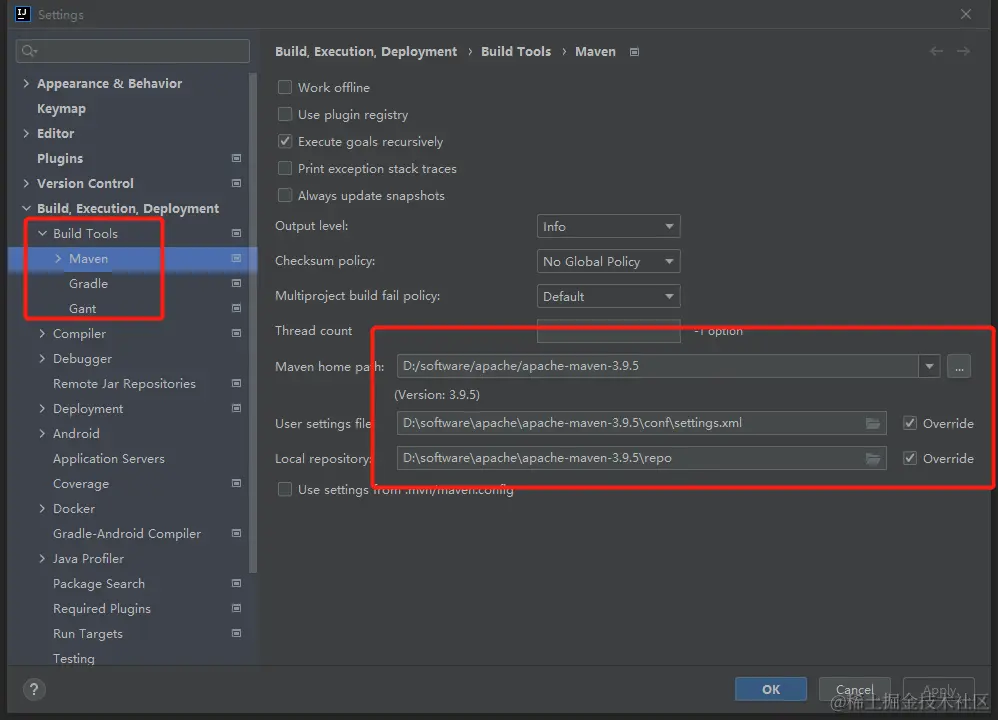
Task: Click the forward navigation arrow icon
Action: click(x=963, y=51)
